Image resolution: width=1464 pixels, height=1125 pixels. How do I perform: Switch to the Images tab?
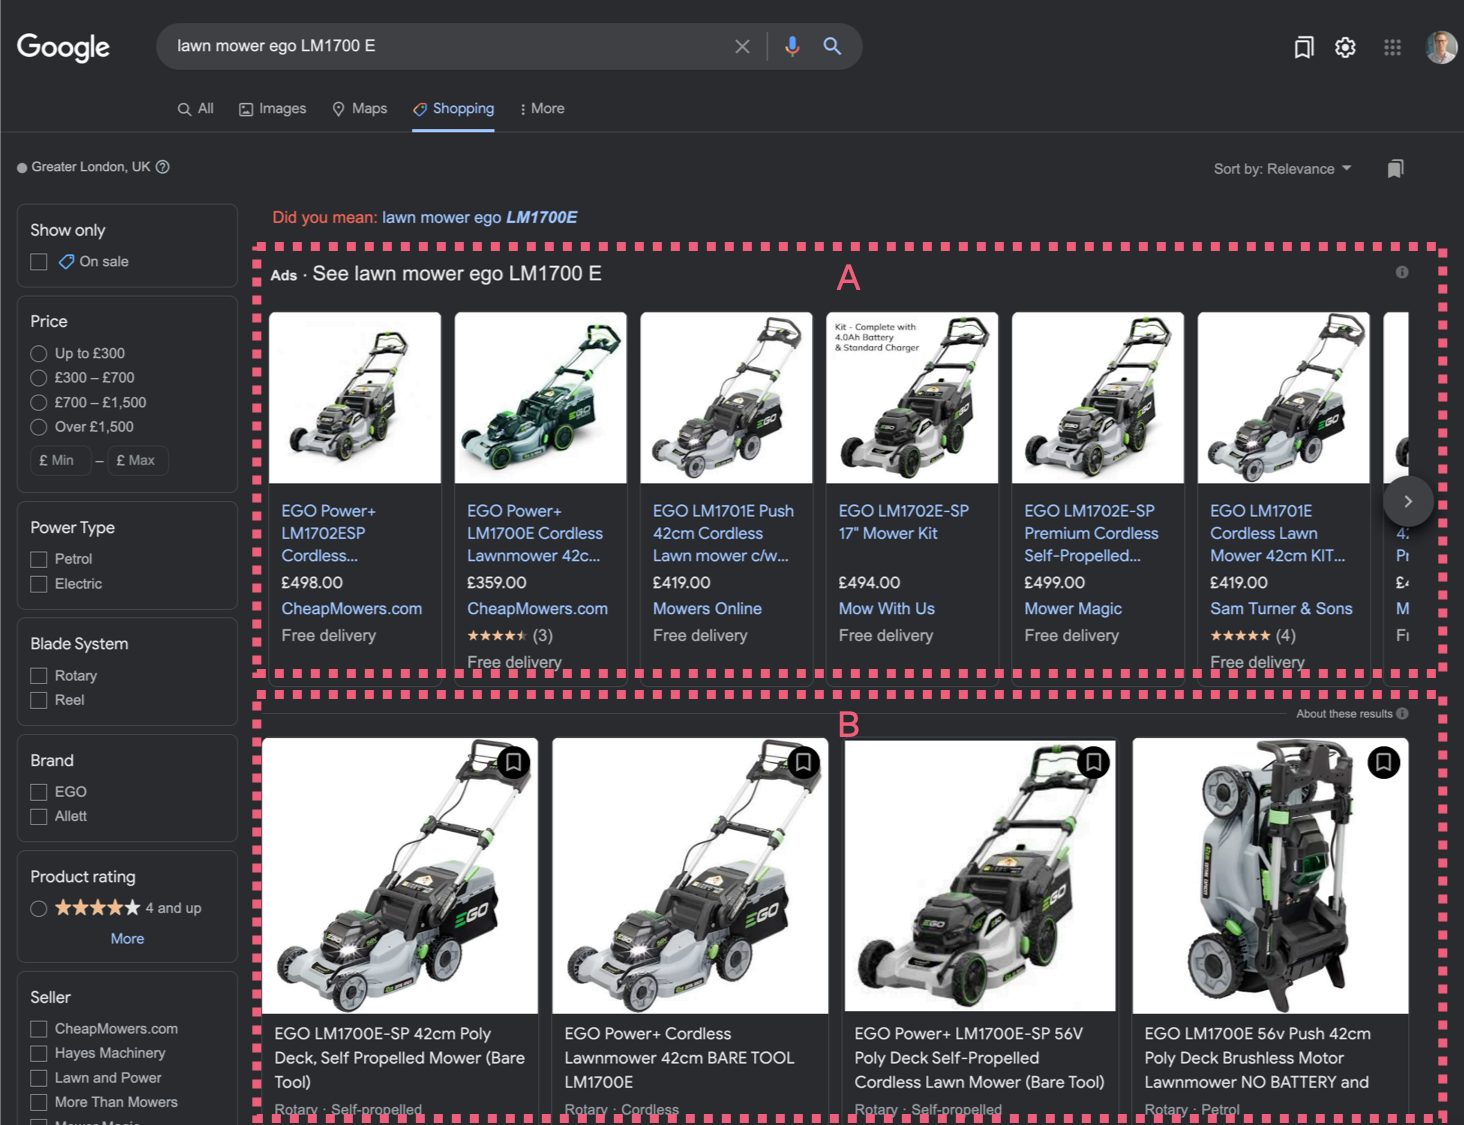[x=272, y=108]
